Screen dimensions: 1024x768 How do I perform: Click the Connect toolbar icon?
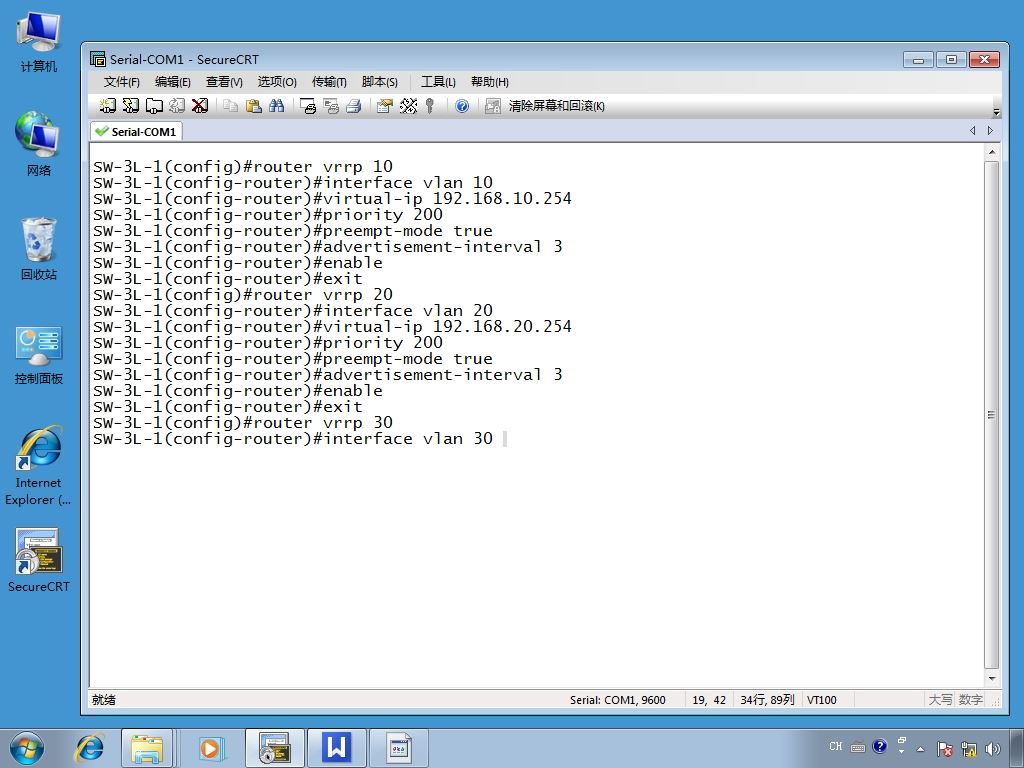pos(107,106)
